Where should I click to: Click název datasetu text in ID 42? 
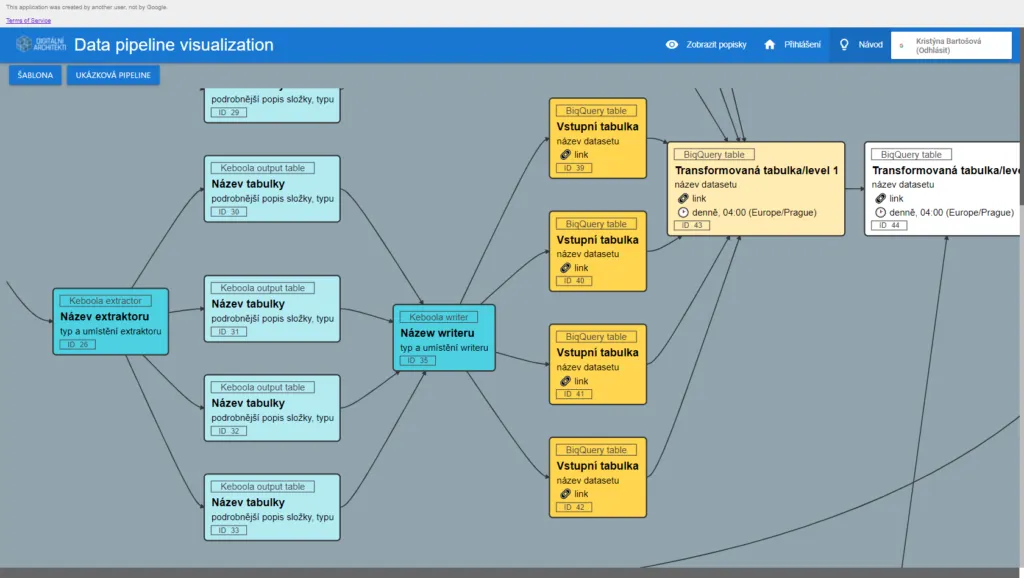tap(588, 480)
